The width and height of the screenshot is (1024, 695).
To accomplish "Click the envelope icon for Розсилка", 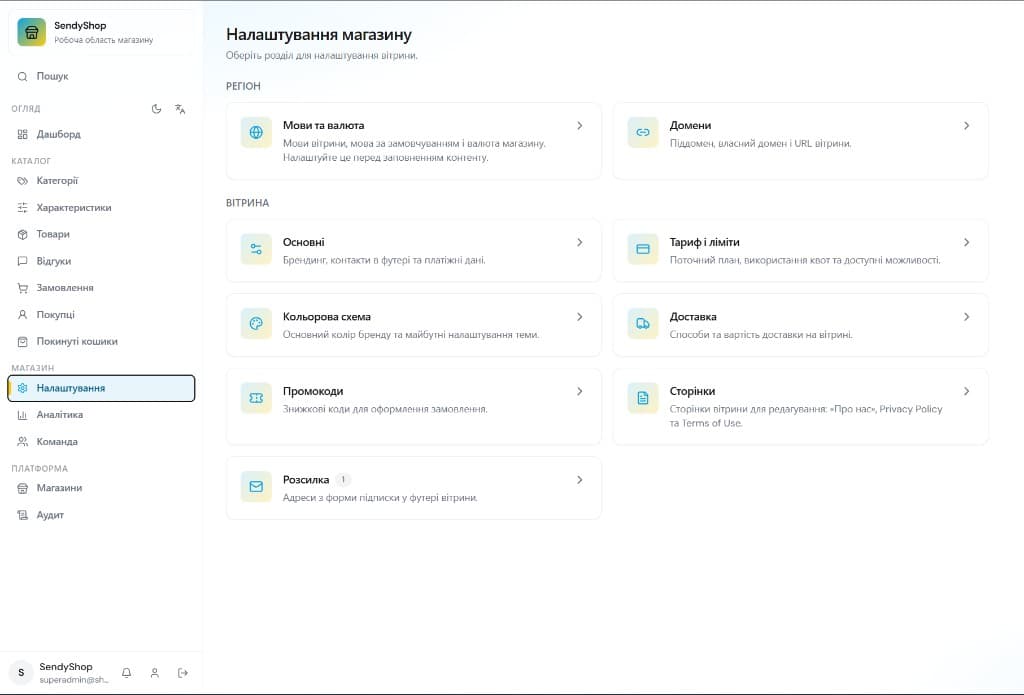I will tap(256, 487).
